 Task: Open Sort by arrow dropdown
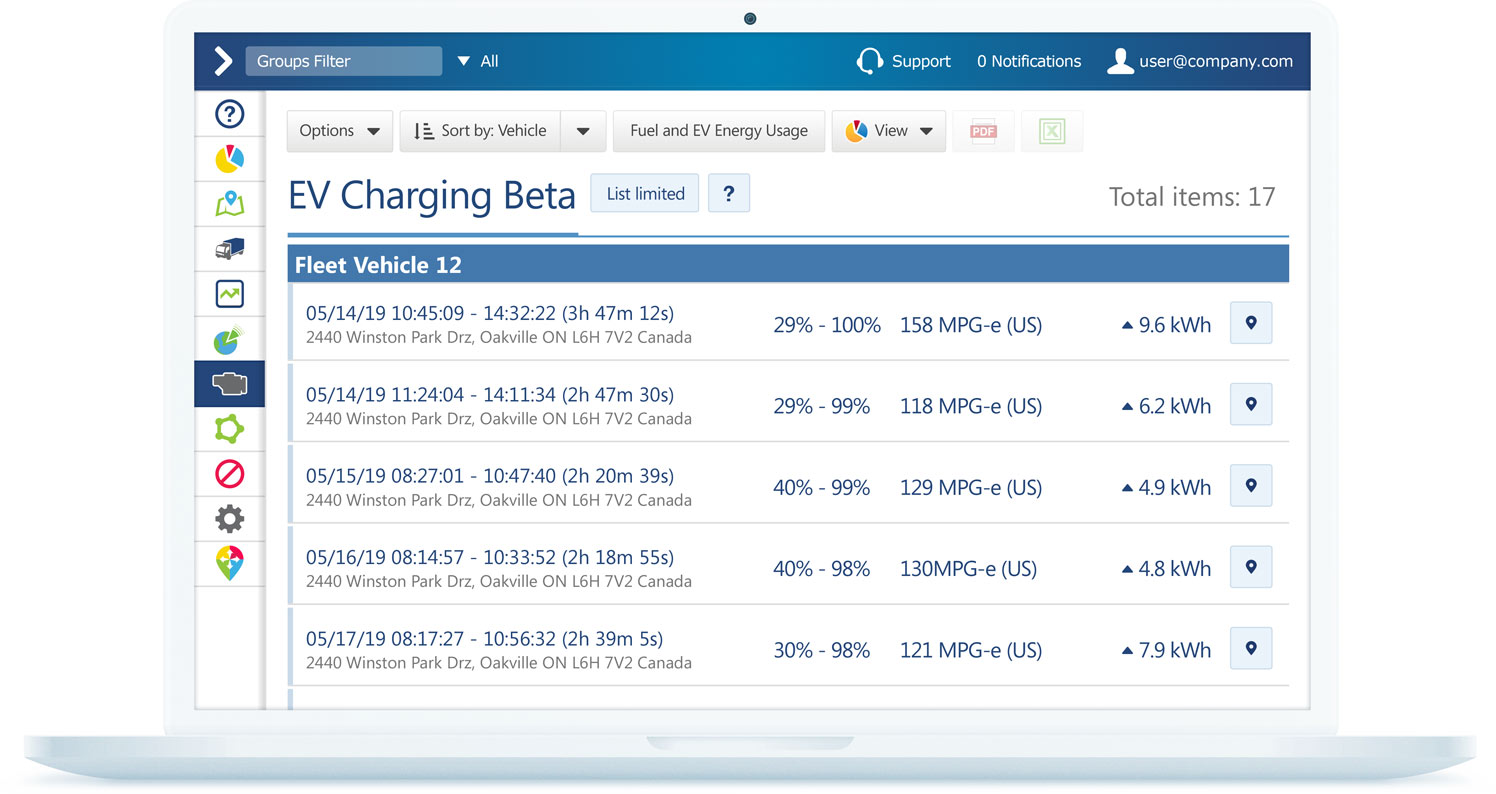pyautogui.click(x=583, y=131)
